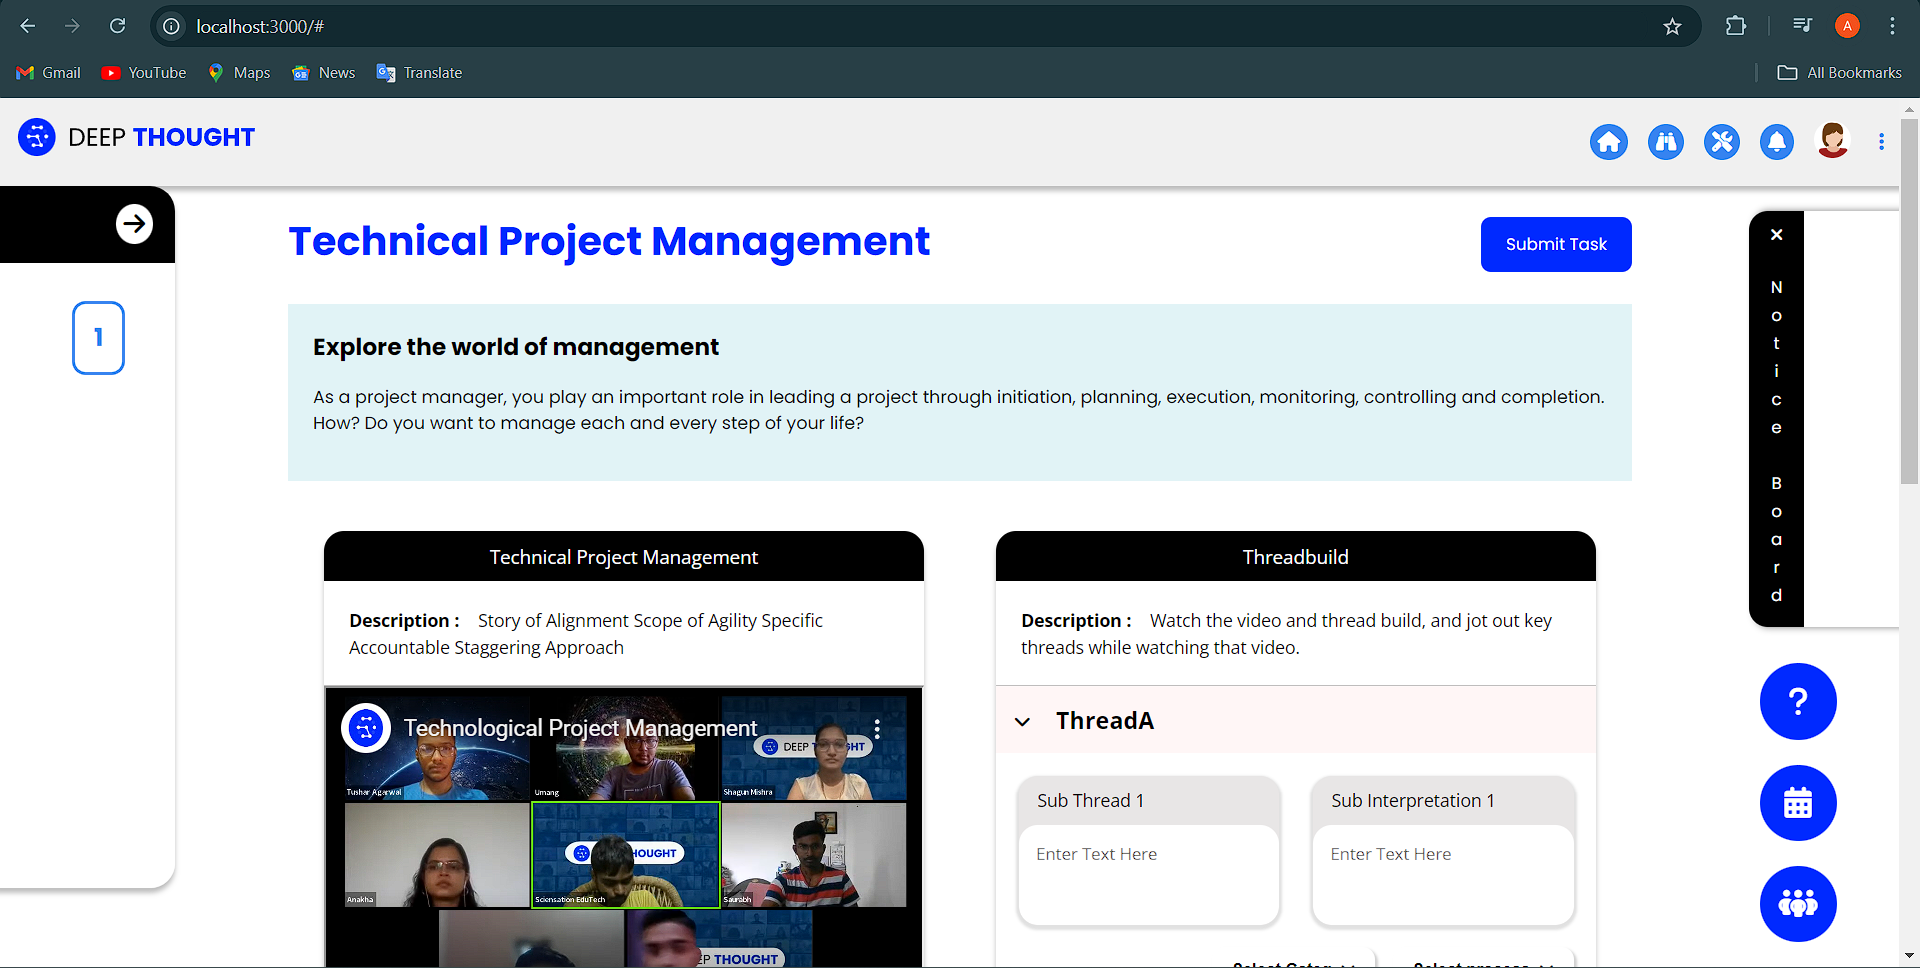Click the Sub Thread 1 text box
Viewport: 1920px width, 968px height.
pyautogui.click(x=1149, y=875)
